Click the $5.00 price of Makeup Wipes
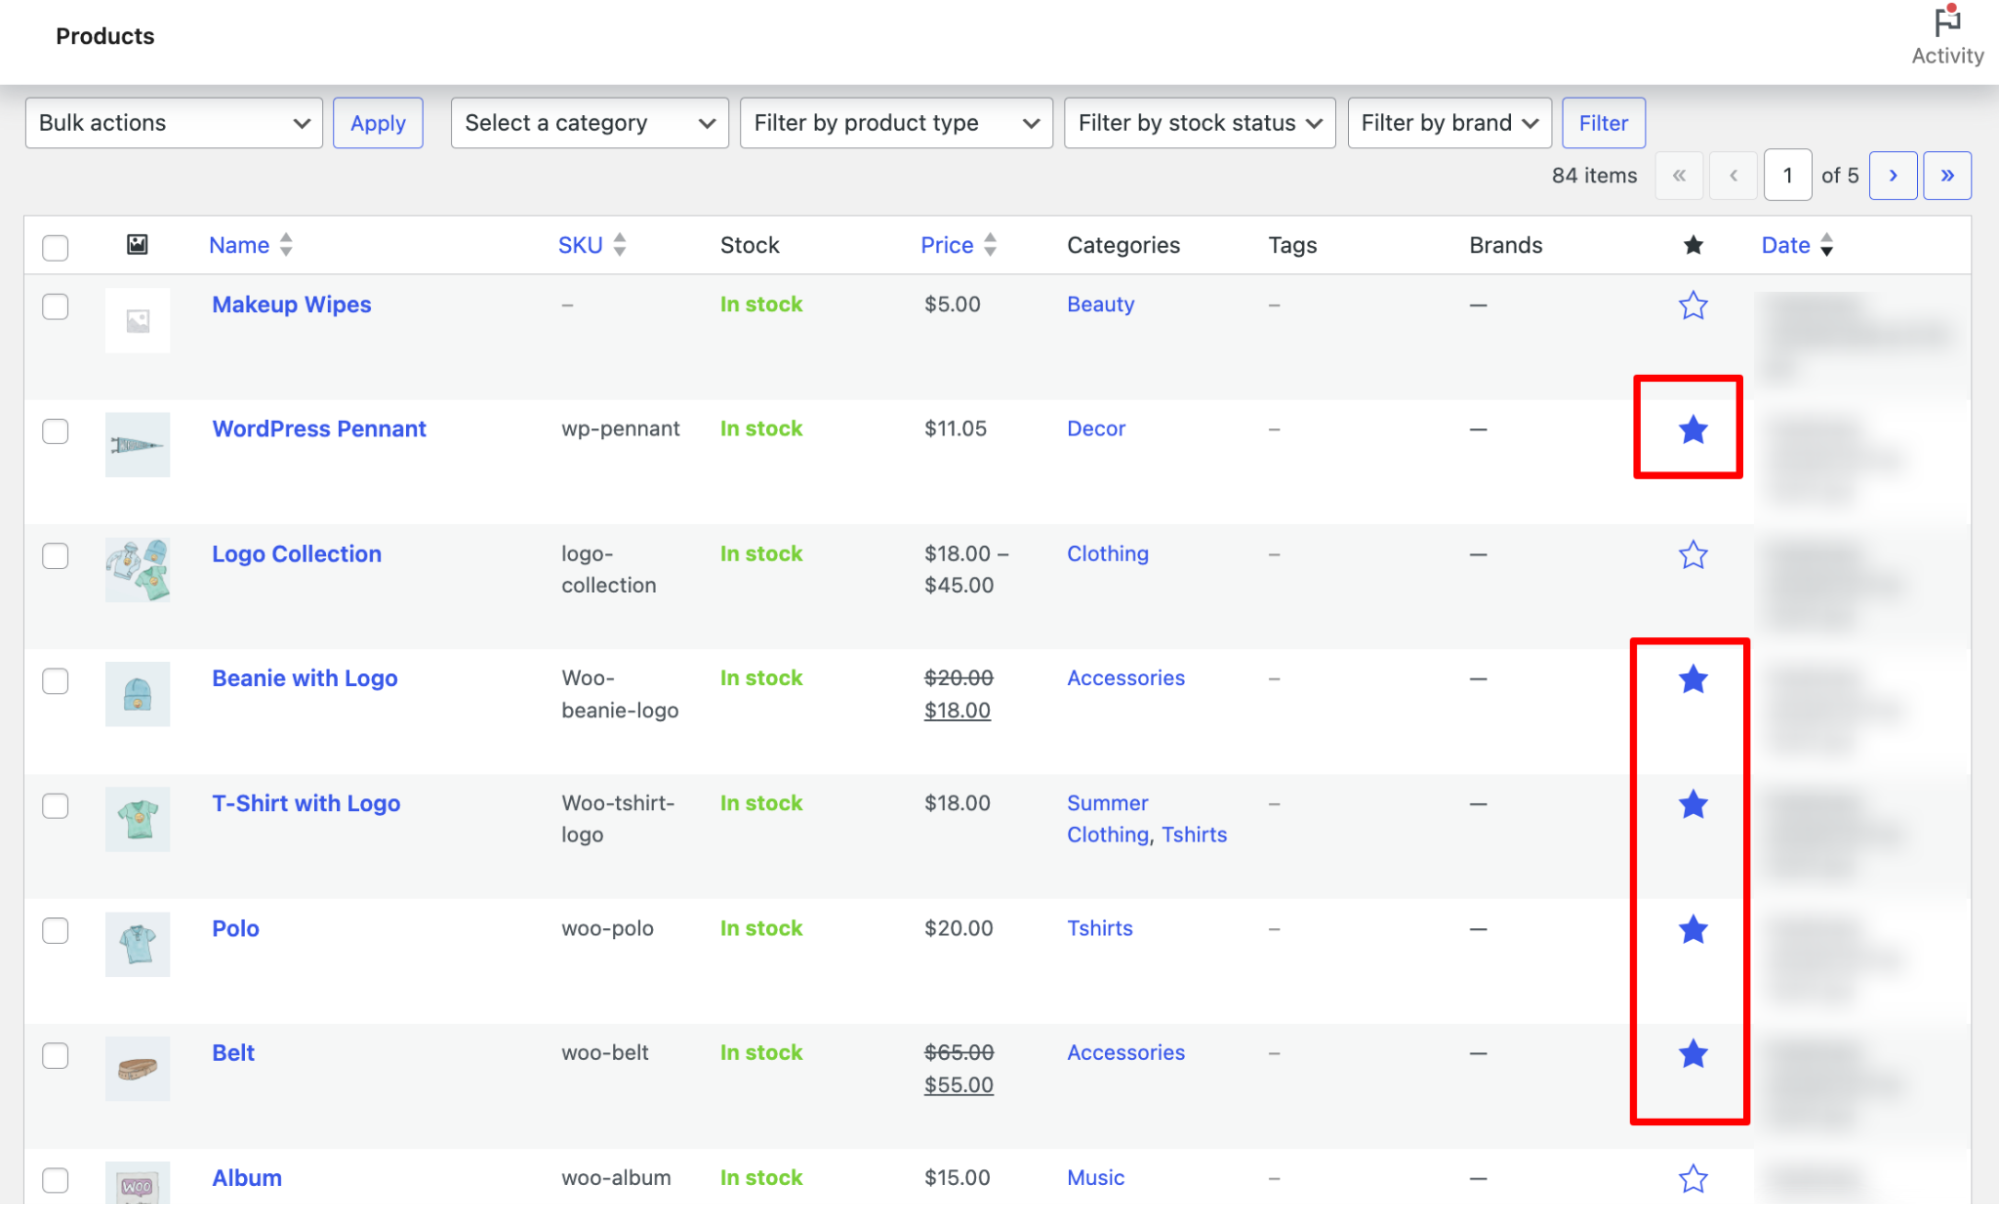Image resolution: width=1999 pixels, height=1205 pixels. (x=952, y=305)
